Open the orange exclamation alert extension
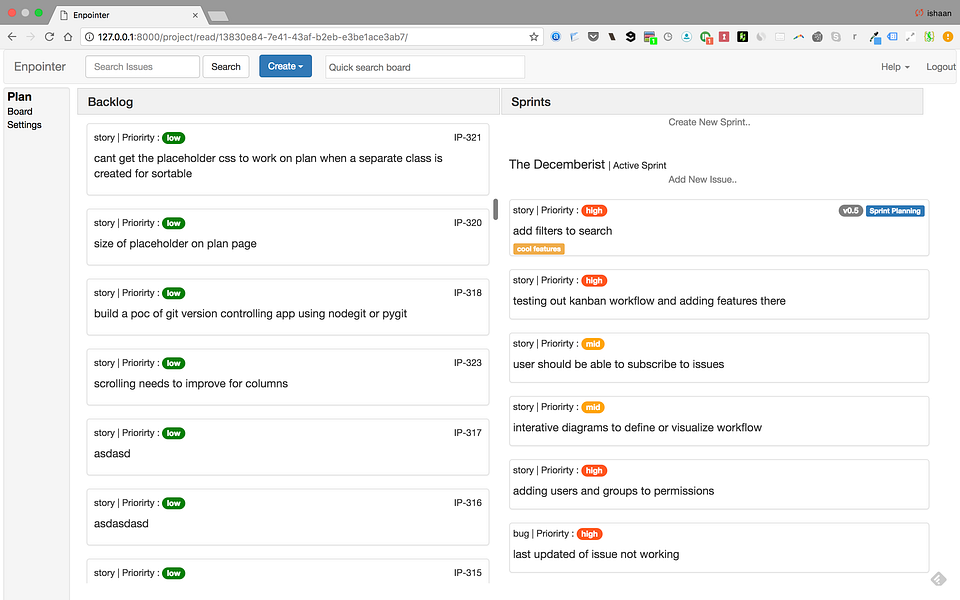This screenshot has width=960, height=600. click(x=948, y=37)
